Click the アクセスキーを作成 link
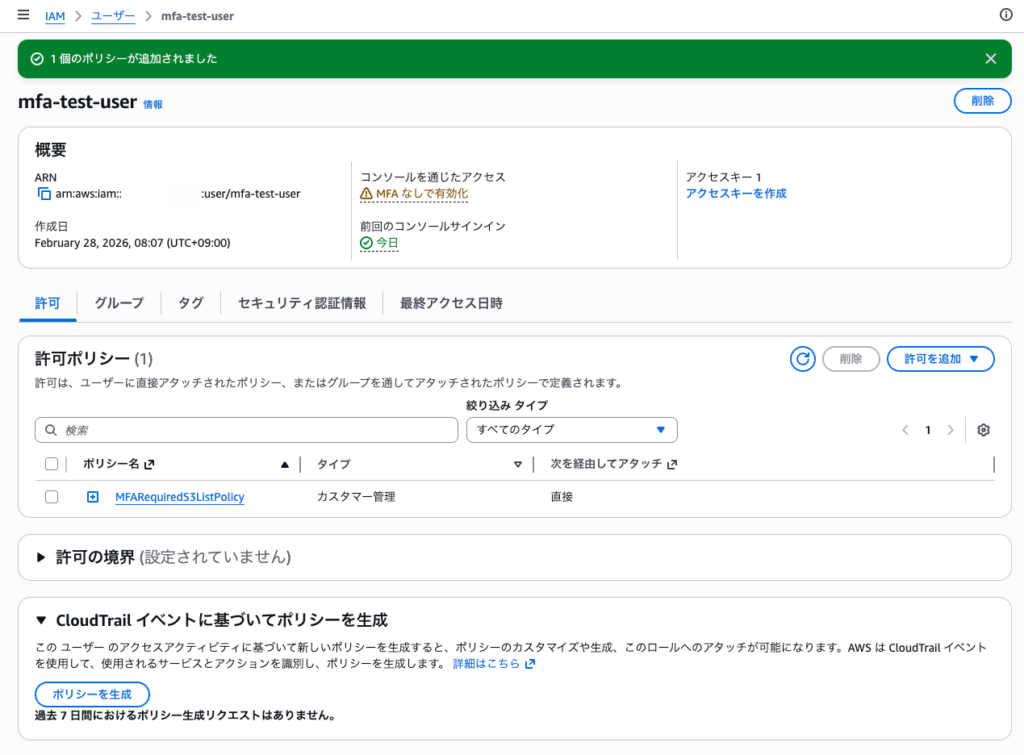 pos(735,193)
